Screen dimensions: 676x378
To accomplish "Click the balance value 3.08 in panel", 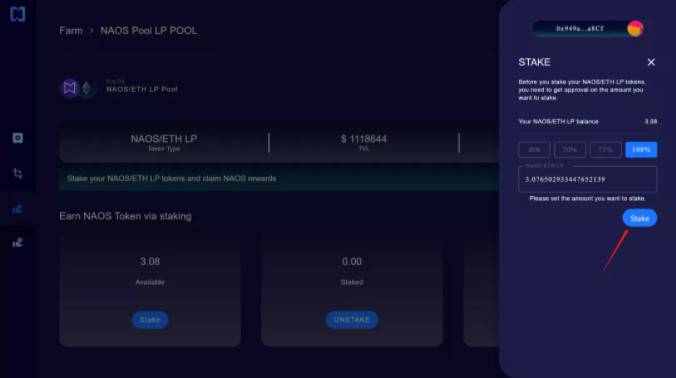I will pos(651,122).
